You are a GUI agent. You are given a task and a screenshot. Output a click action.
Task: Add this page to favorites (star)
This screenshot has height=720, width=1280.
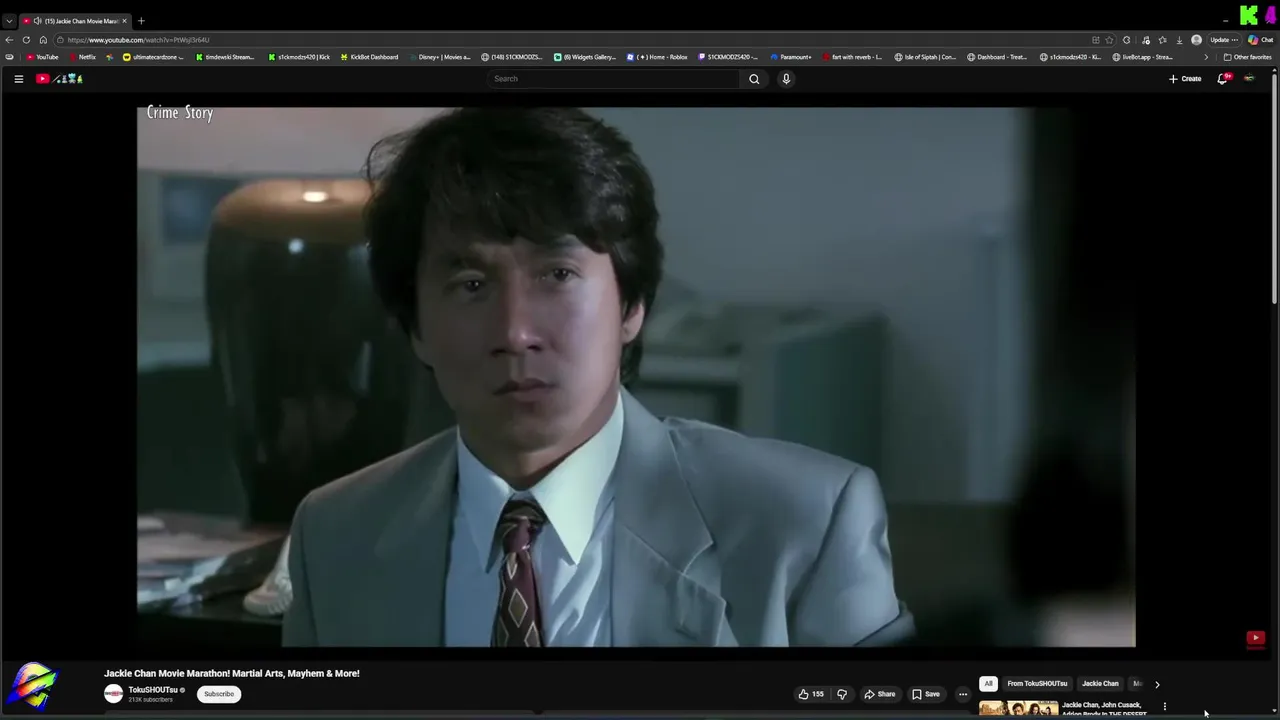[x=1109, y=40]
